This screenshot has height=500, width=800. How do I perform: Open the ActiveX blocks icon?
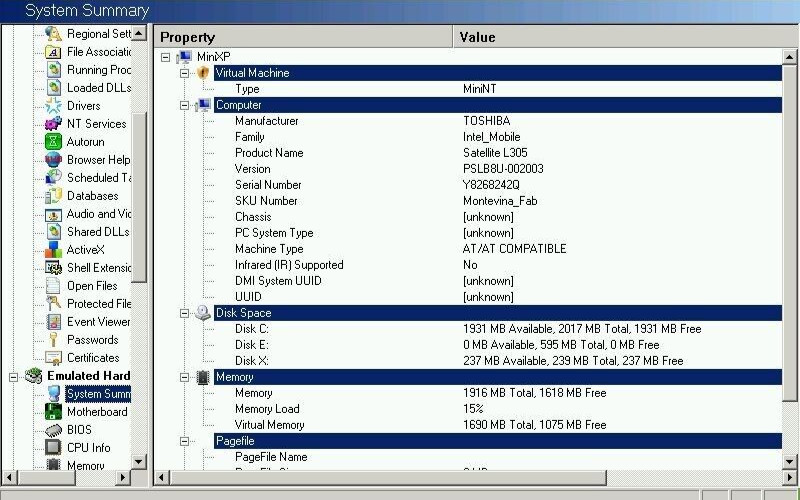point(53,249)
